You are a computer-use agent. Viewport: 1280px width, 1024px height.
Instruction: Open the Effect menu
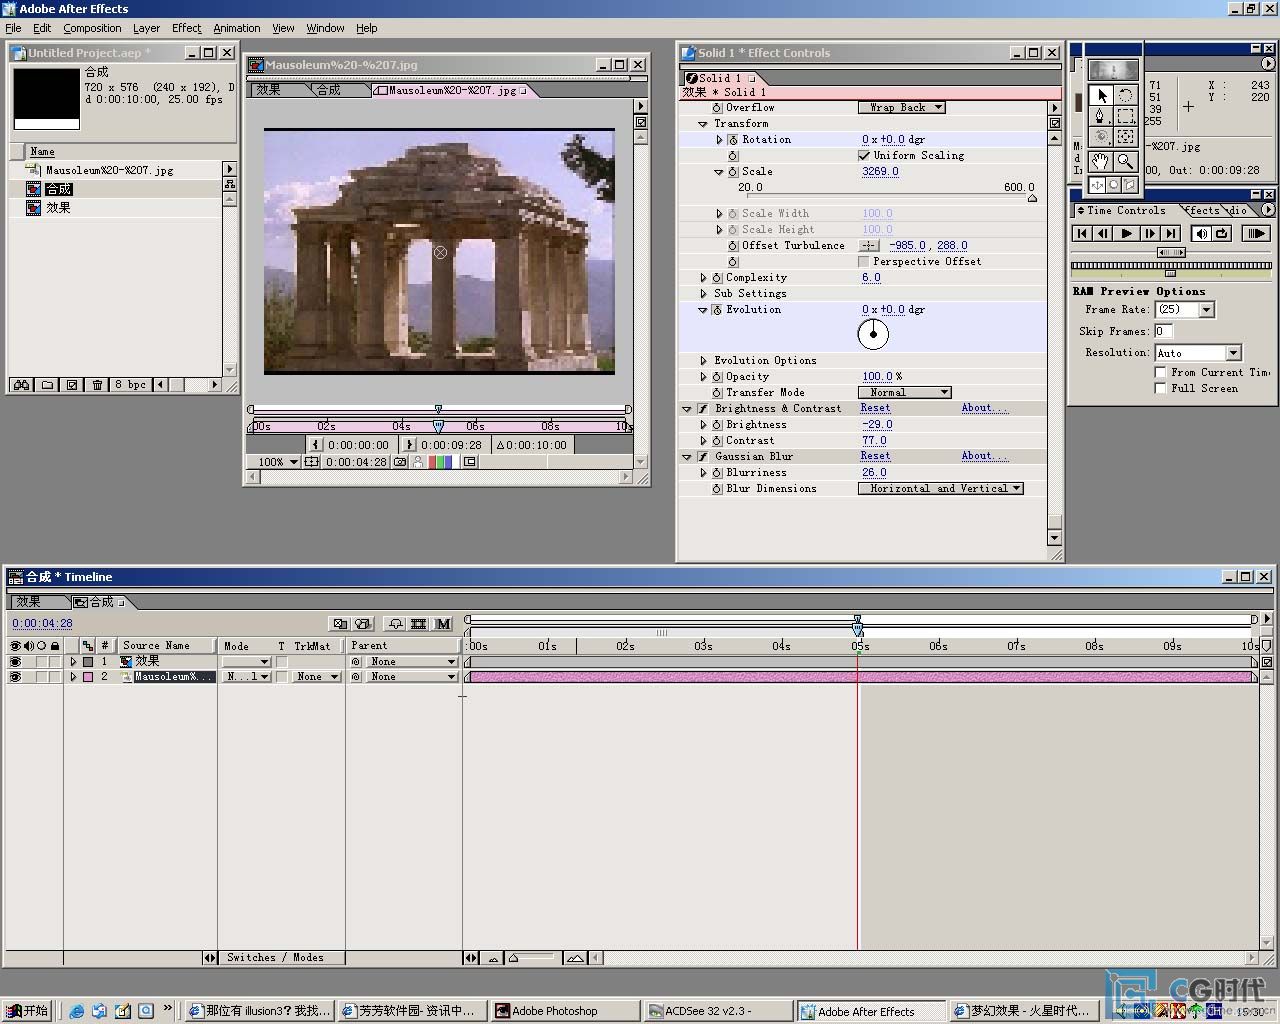pos(186,28)
